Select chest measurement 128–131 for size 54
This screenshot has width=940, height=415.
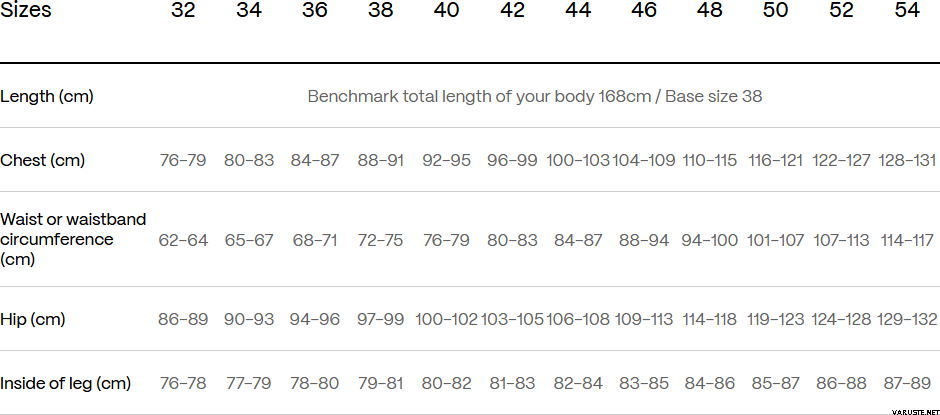click(907, 161)
